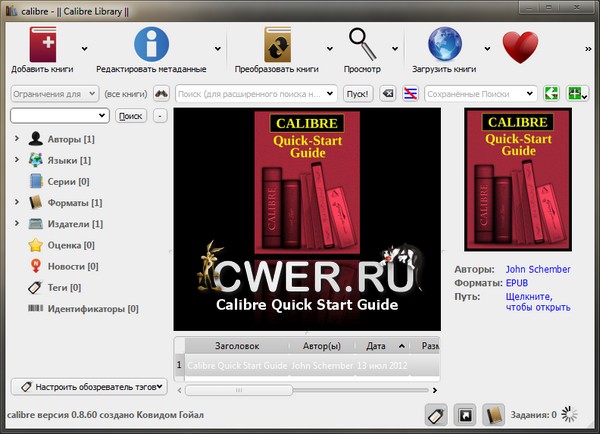This screenshot has width=600, height=434.
Task: Toggle the book details panel button
Action: (494, 415)
